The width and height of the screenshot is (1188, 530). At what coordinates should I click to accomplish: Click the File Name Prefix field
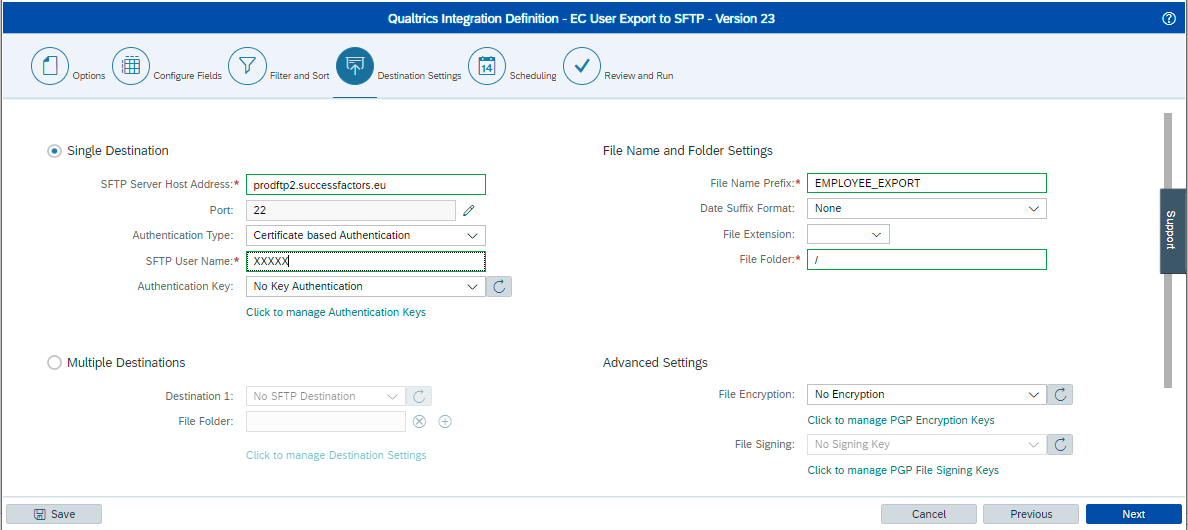927,183
